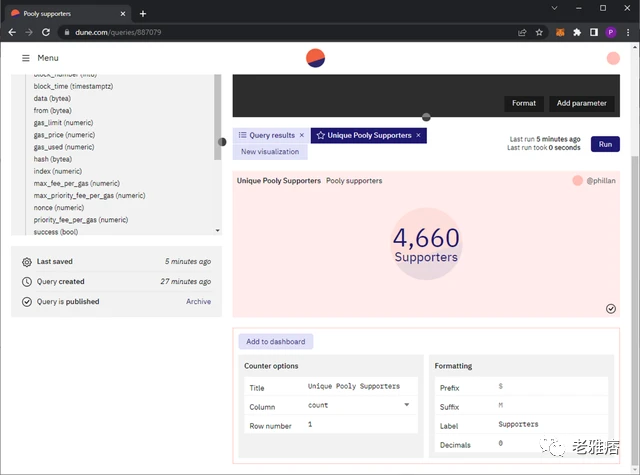Reload the page with refresh icon
Screen dimensions: 640x475
pyautogui.click(x=46, y=32)
